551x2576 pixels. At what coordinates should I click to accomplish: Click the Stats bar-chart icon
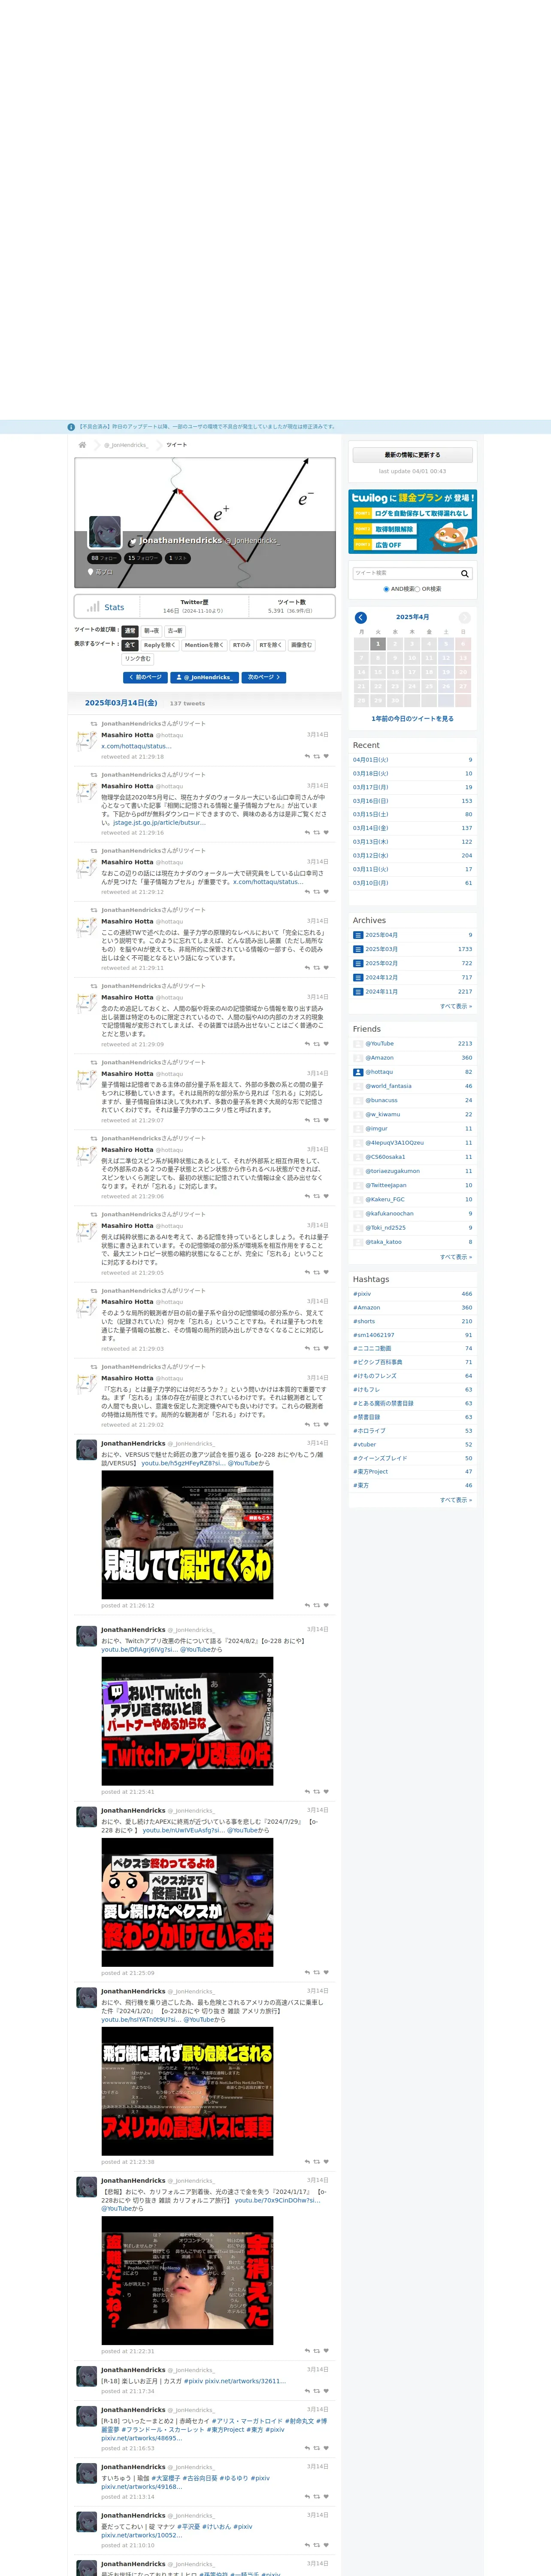(x=93, y=607)
